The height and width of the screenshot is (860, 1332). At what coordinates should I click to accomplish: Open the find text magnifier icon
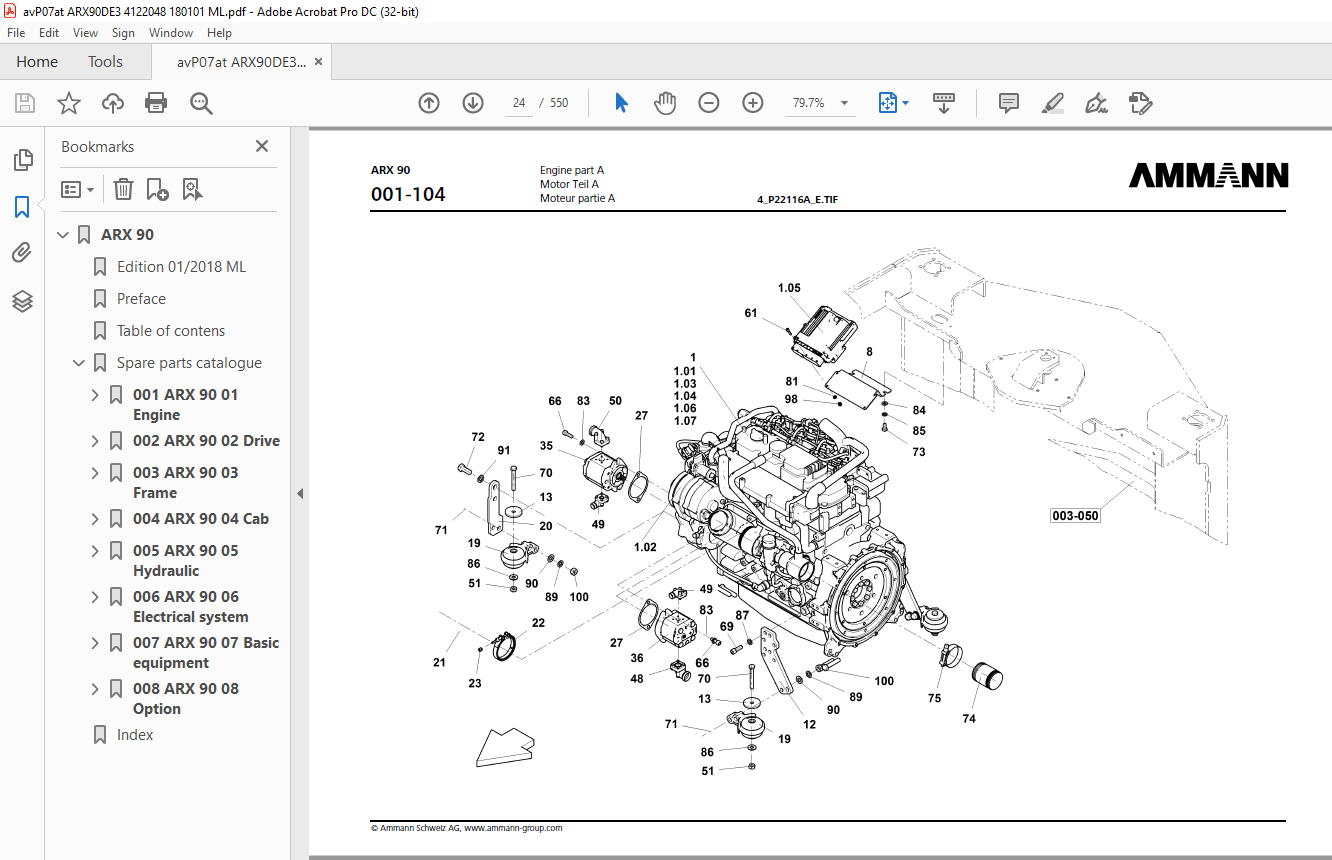(201, 103)
